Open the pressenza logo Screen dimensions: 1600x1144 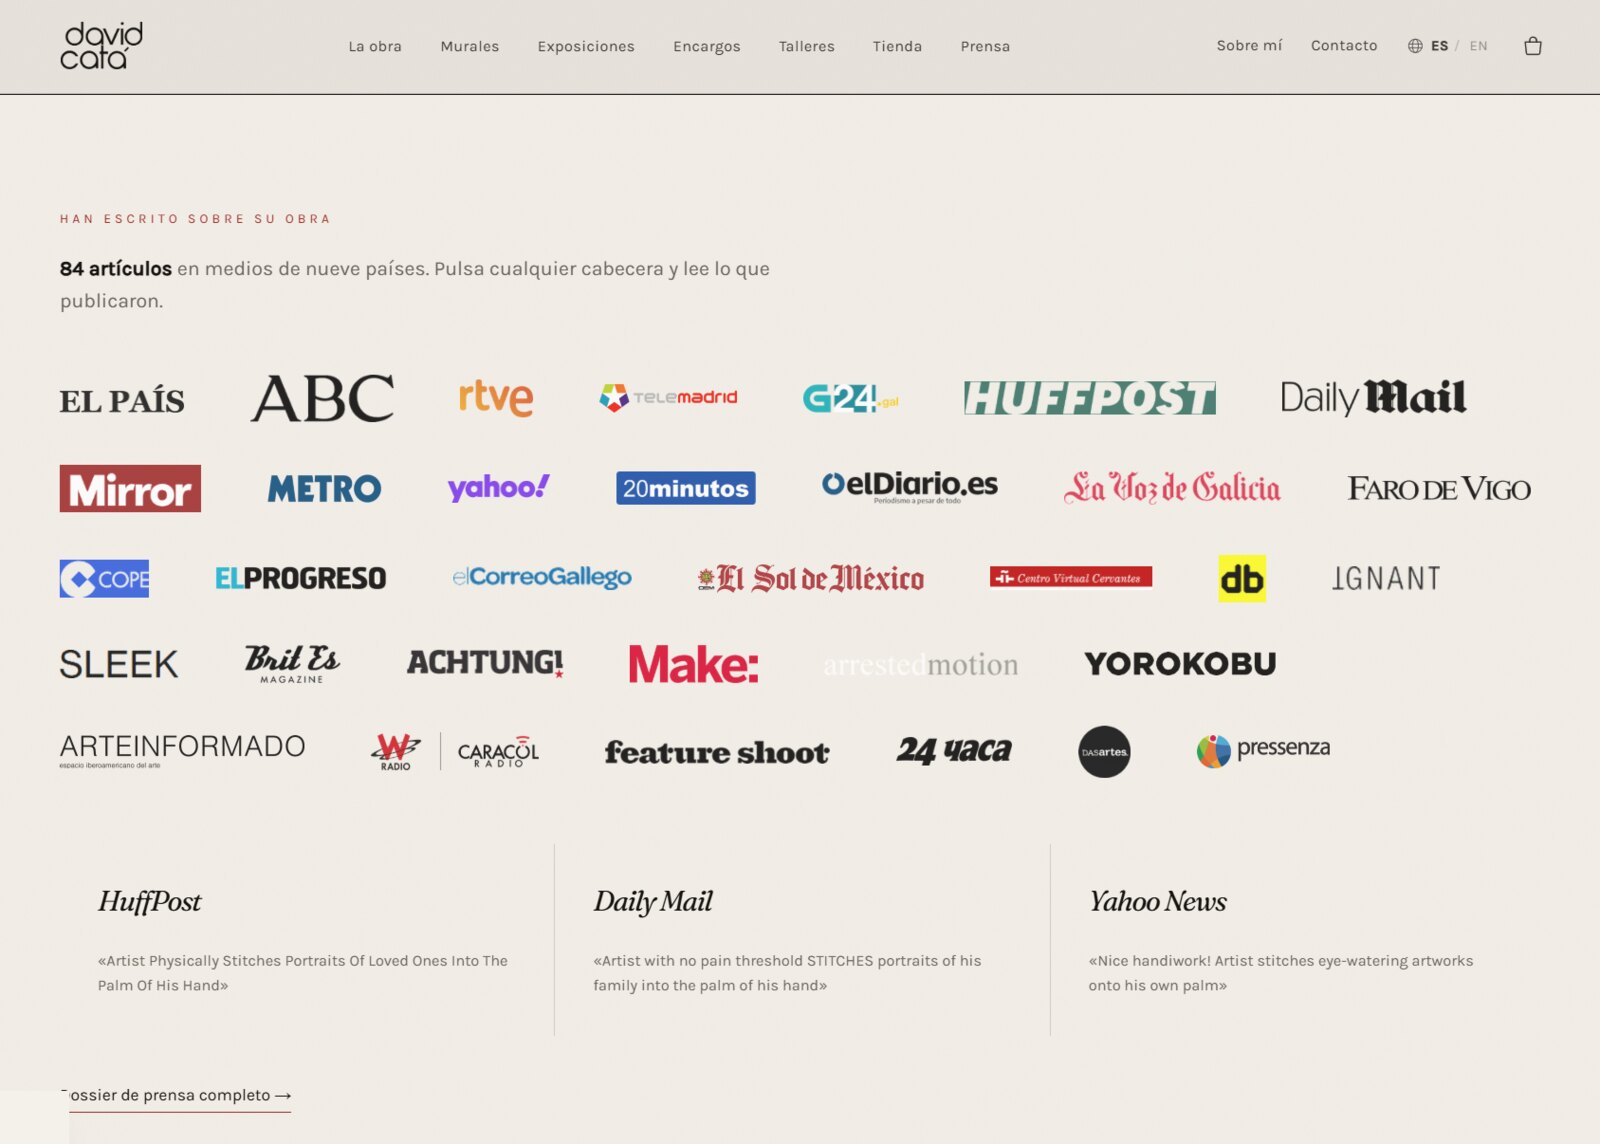(x=1263, y=750)
